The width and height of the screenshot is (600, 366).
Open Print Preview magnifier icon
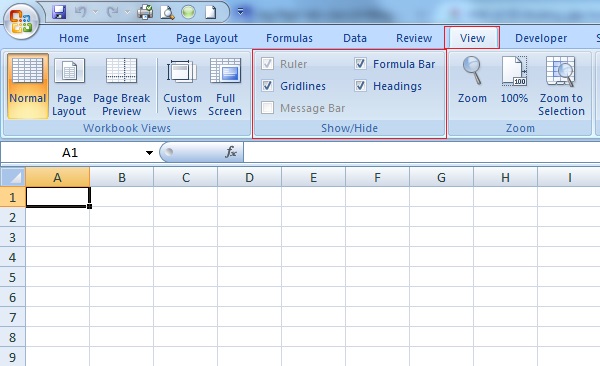(x=167, y=12)
